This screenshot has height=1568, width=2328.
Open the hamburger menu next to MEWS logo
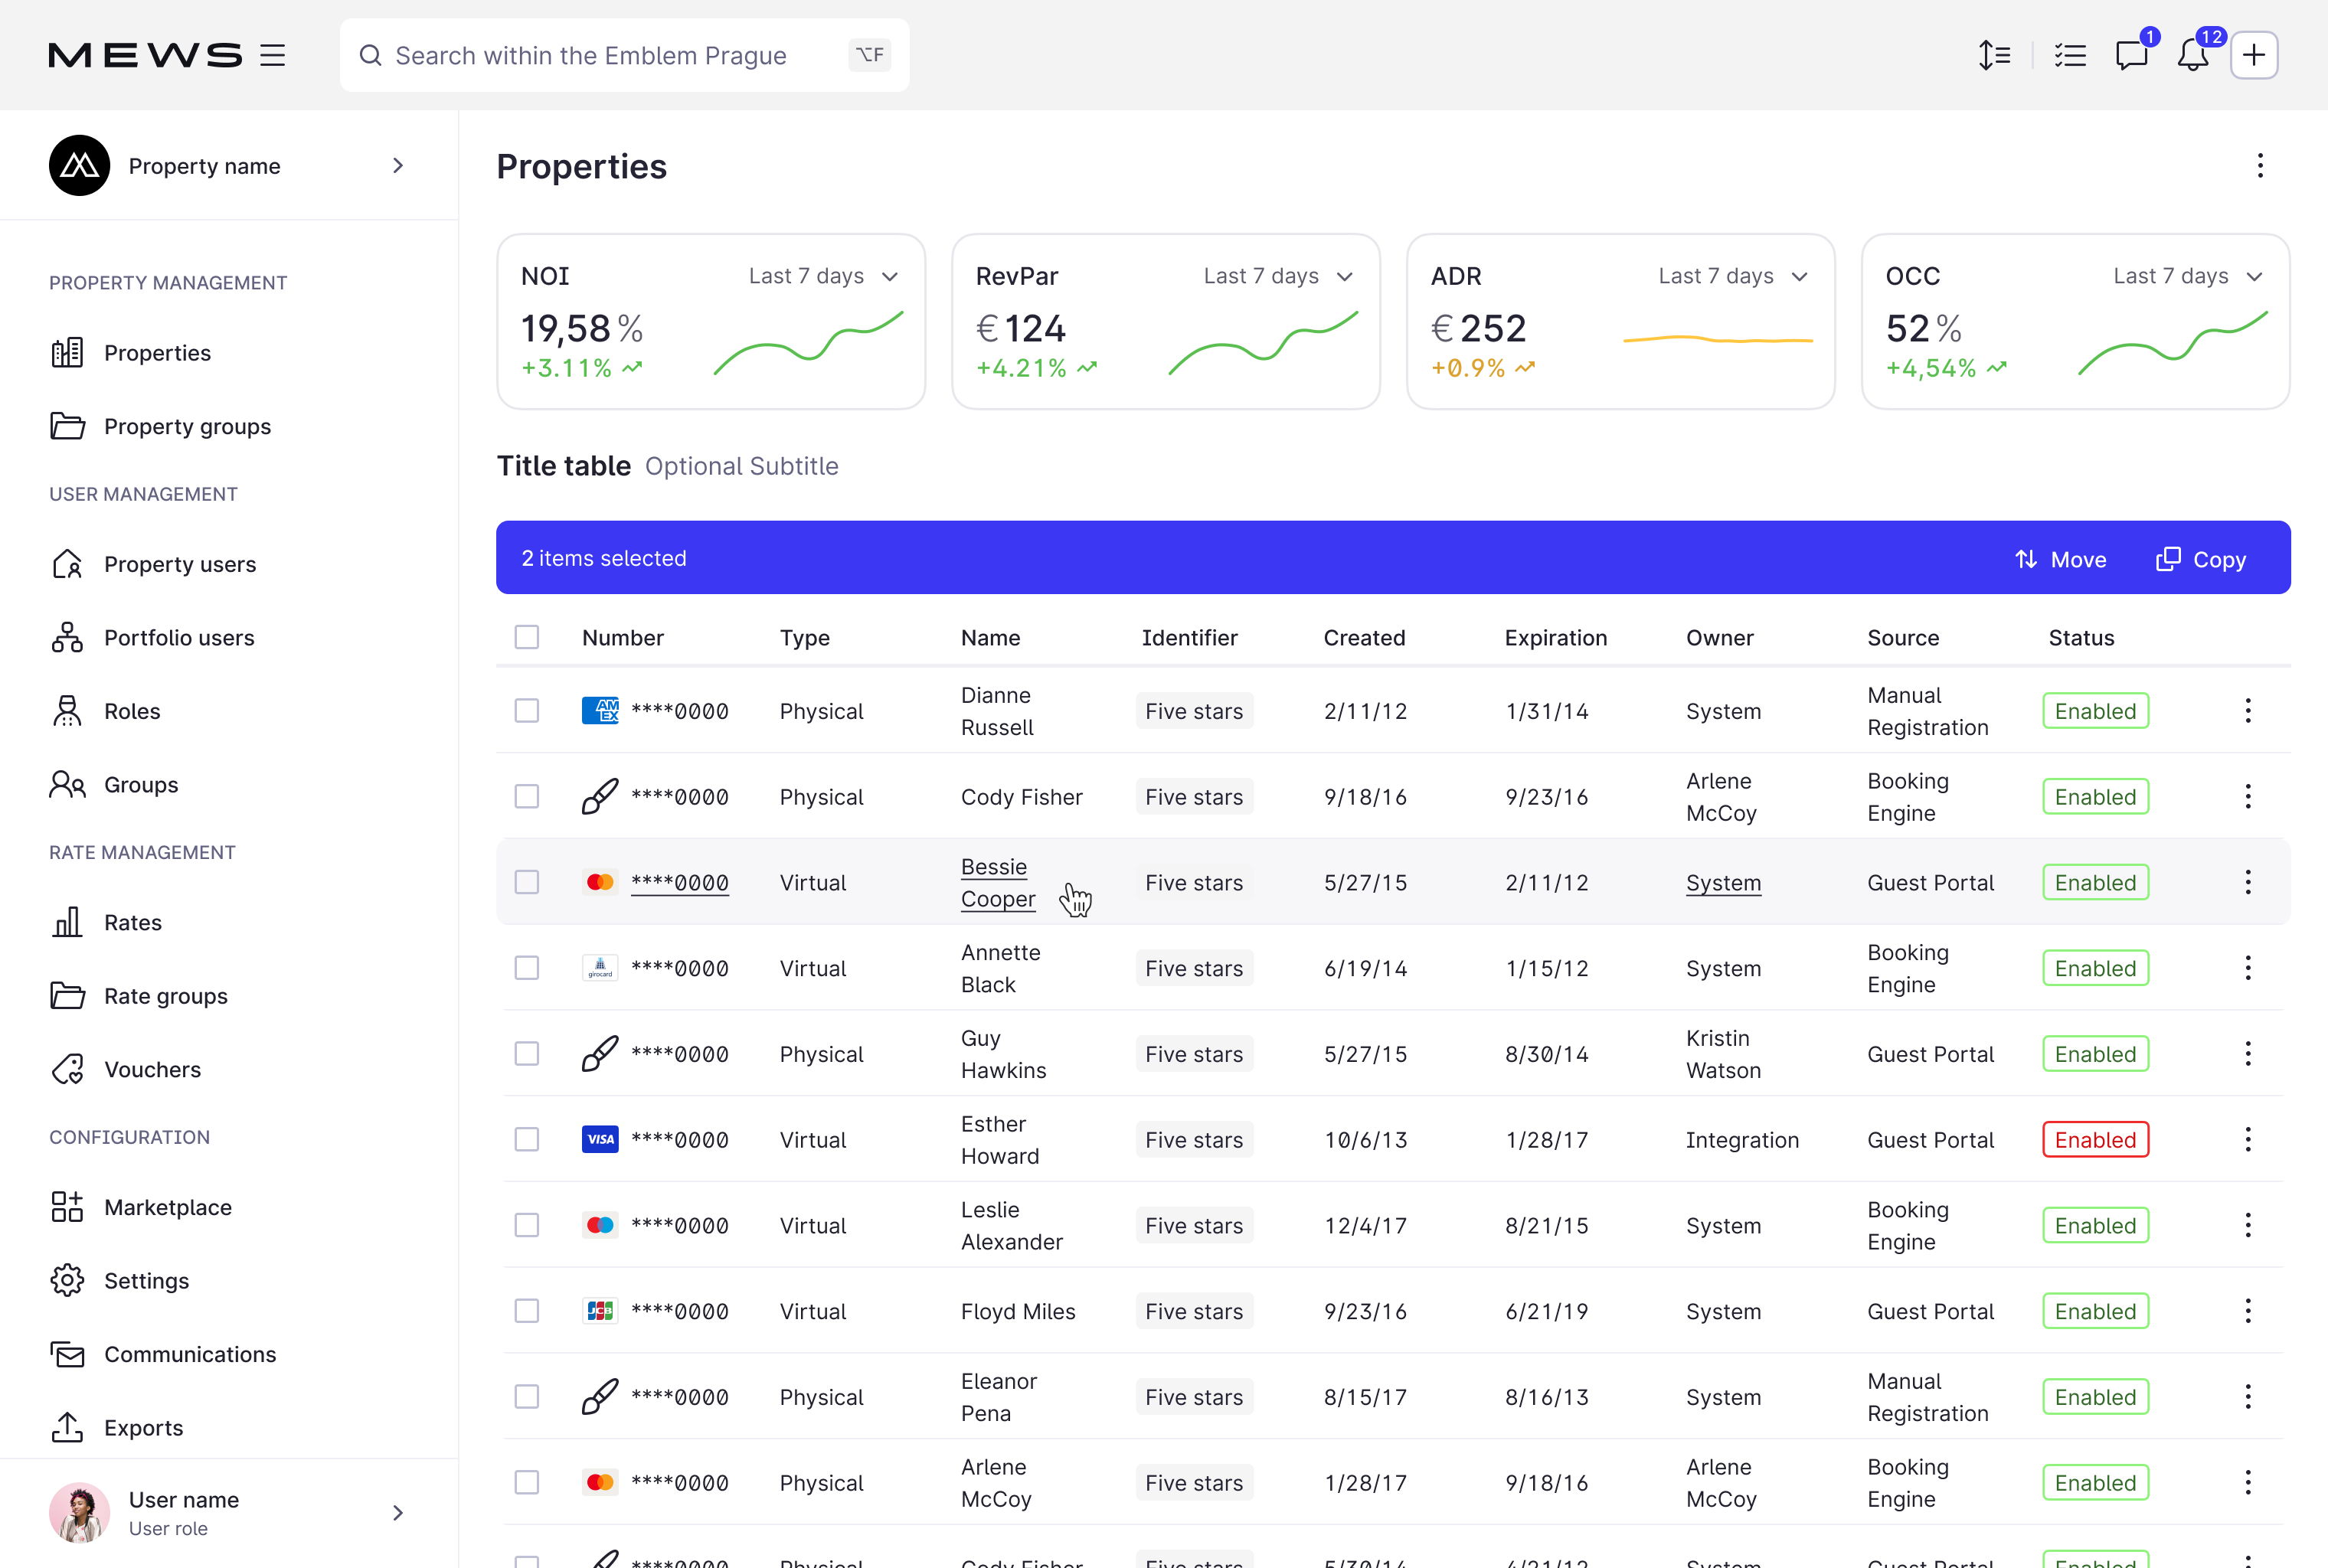pyautogui.click(x=273, y=55)
